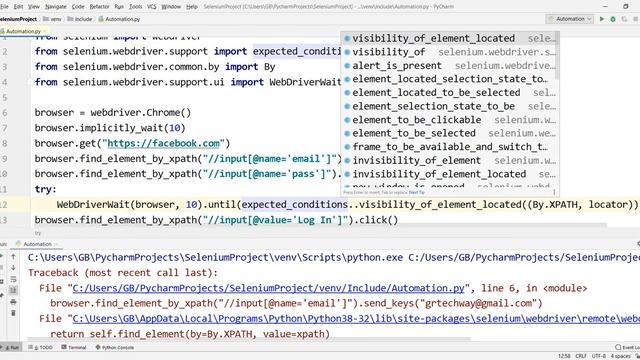Select the Automation.py editor tab

click(24, 31)
